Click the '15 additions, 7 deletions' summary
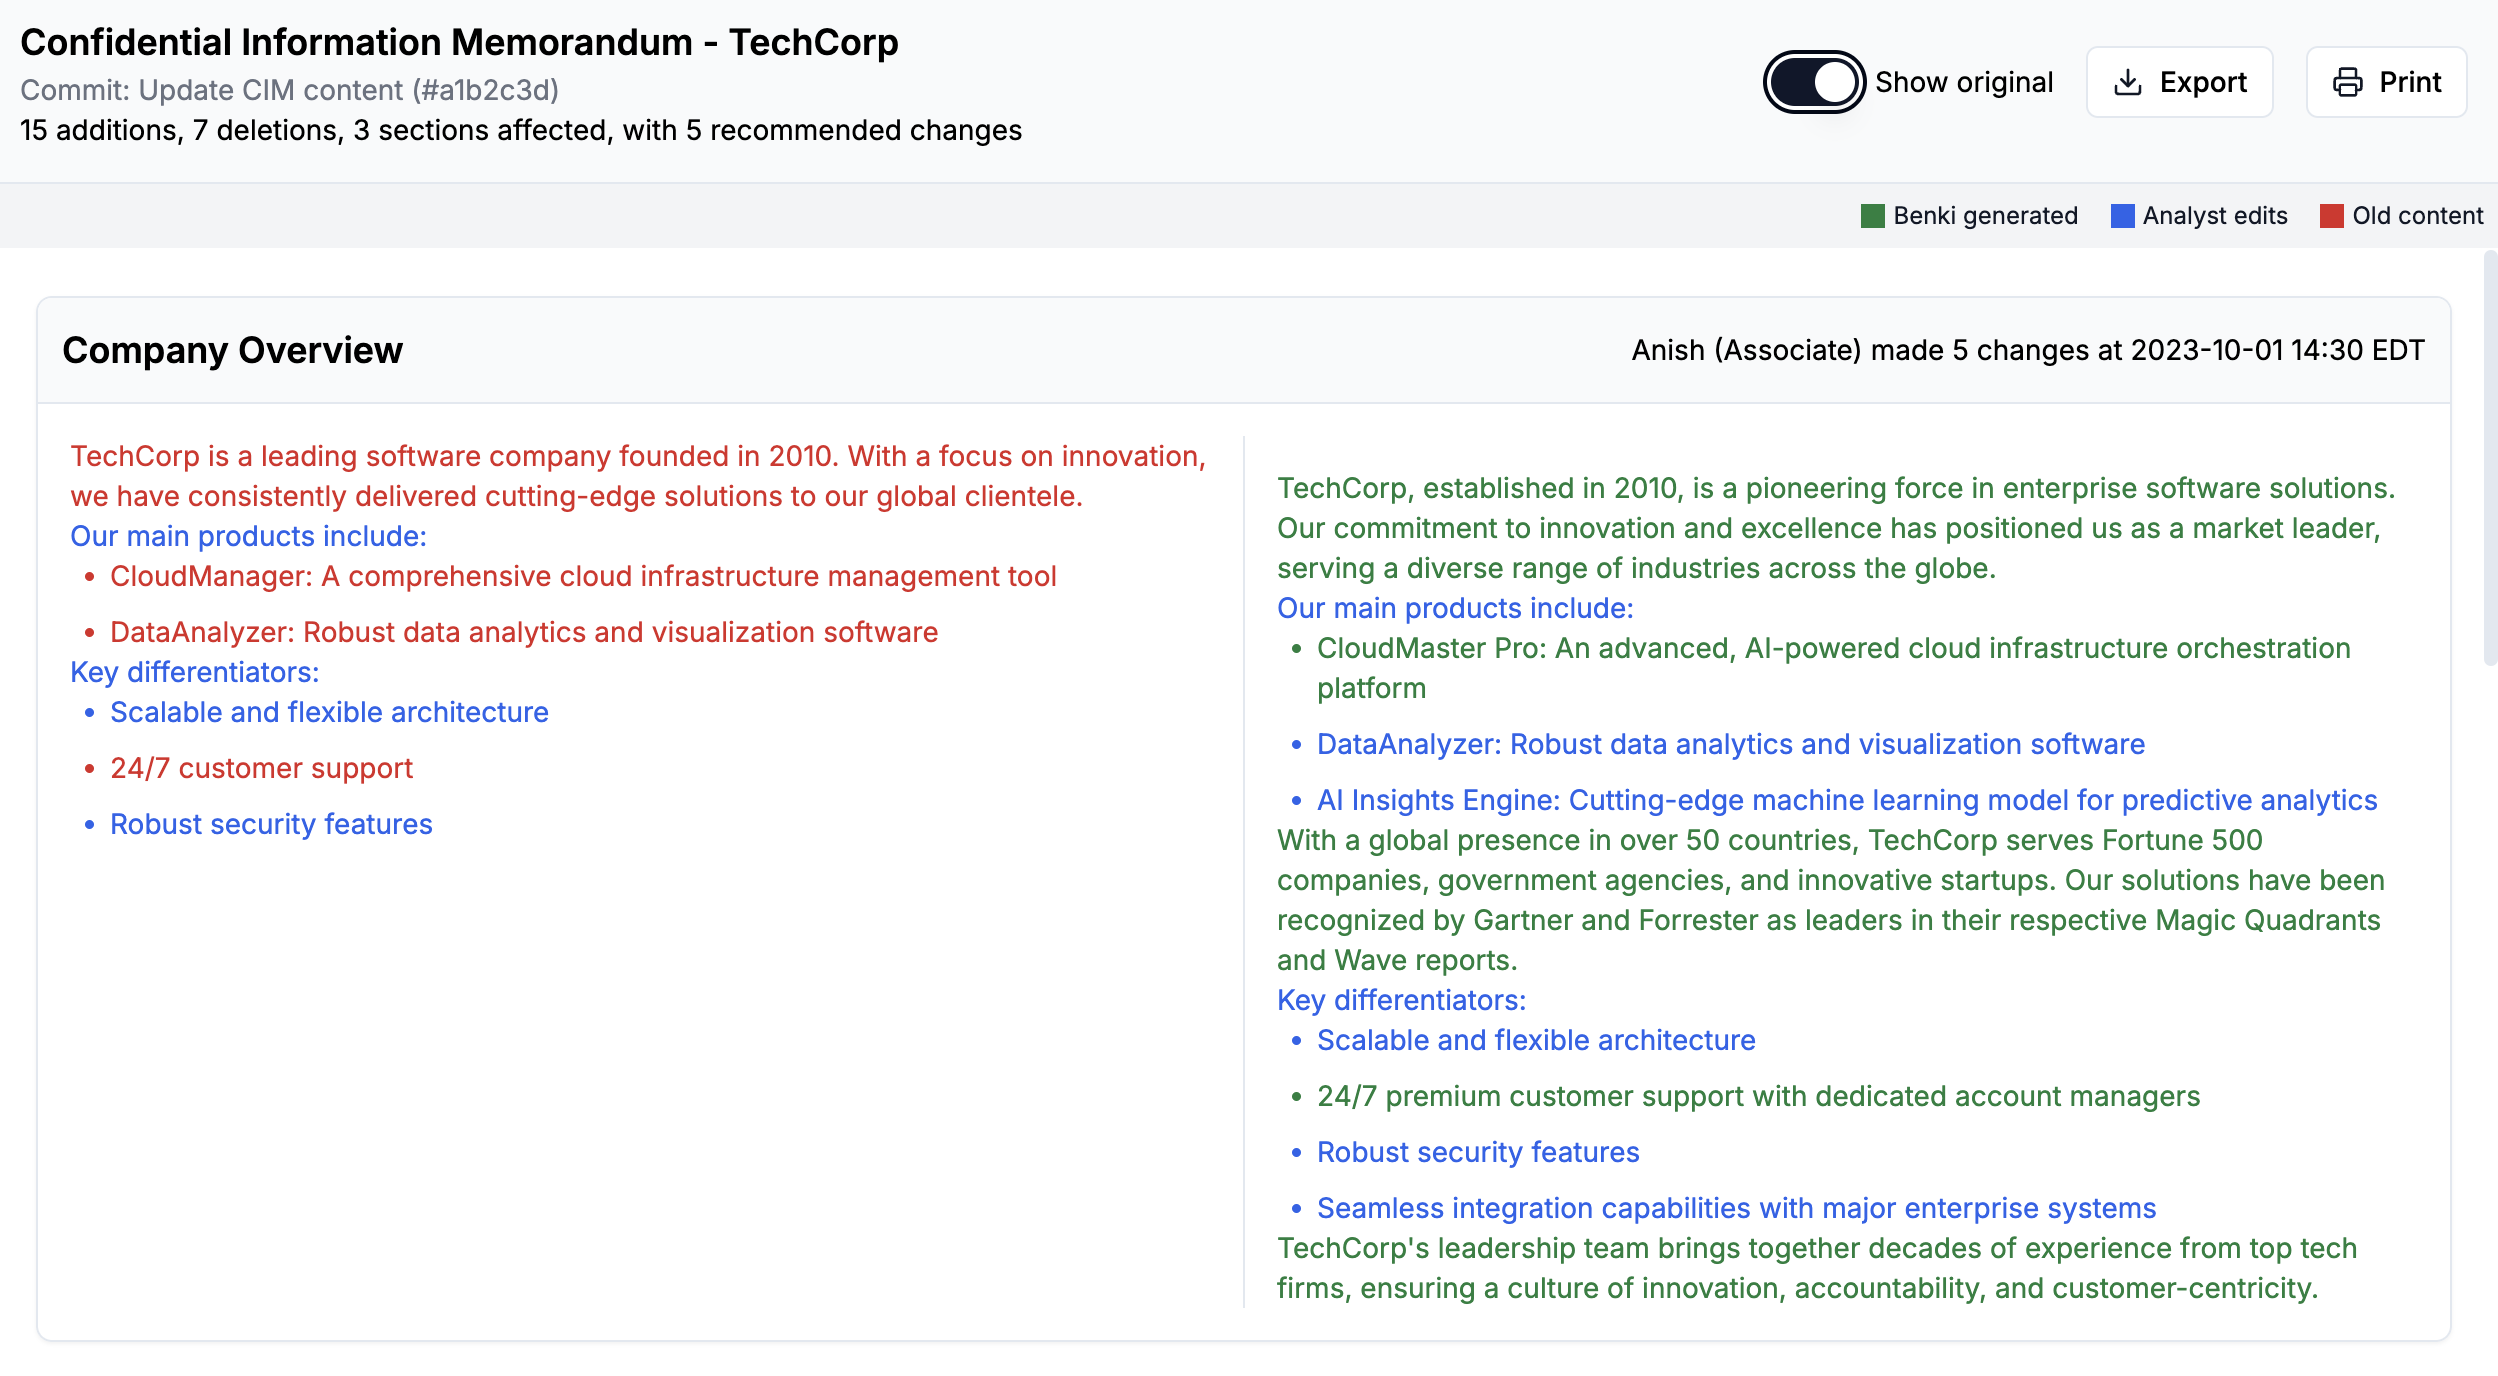 point(520,130)
